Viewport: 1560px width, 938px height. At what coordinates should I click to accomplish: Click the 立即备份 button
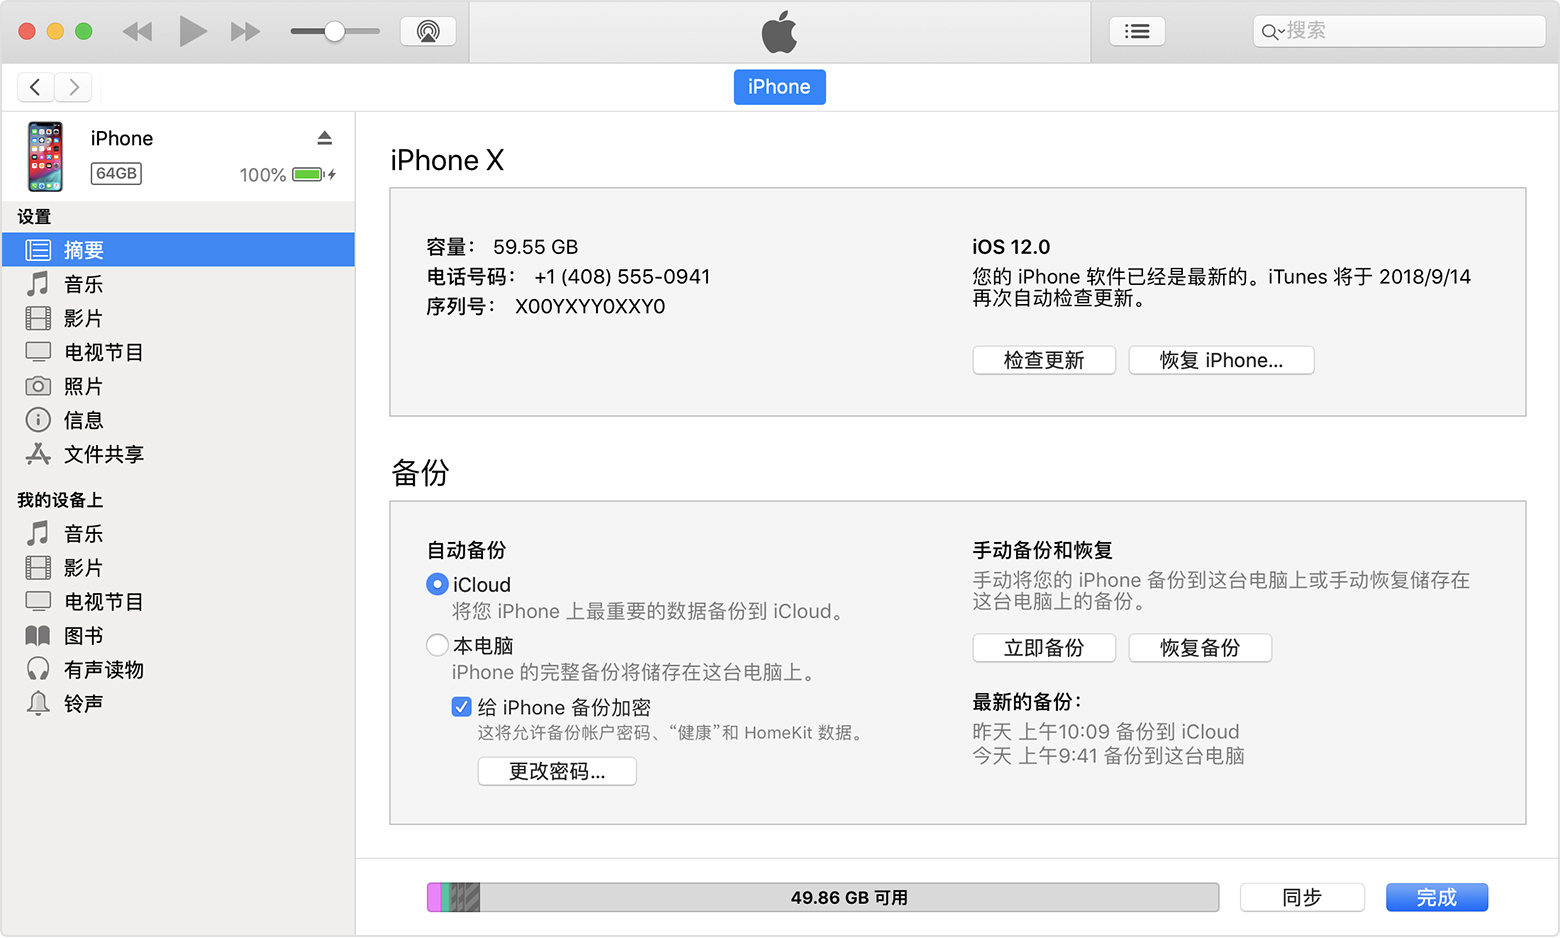tap(1043, 648)
